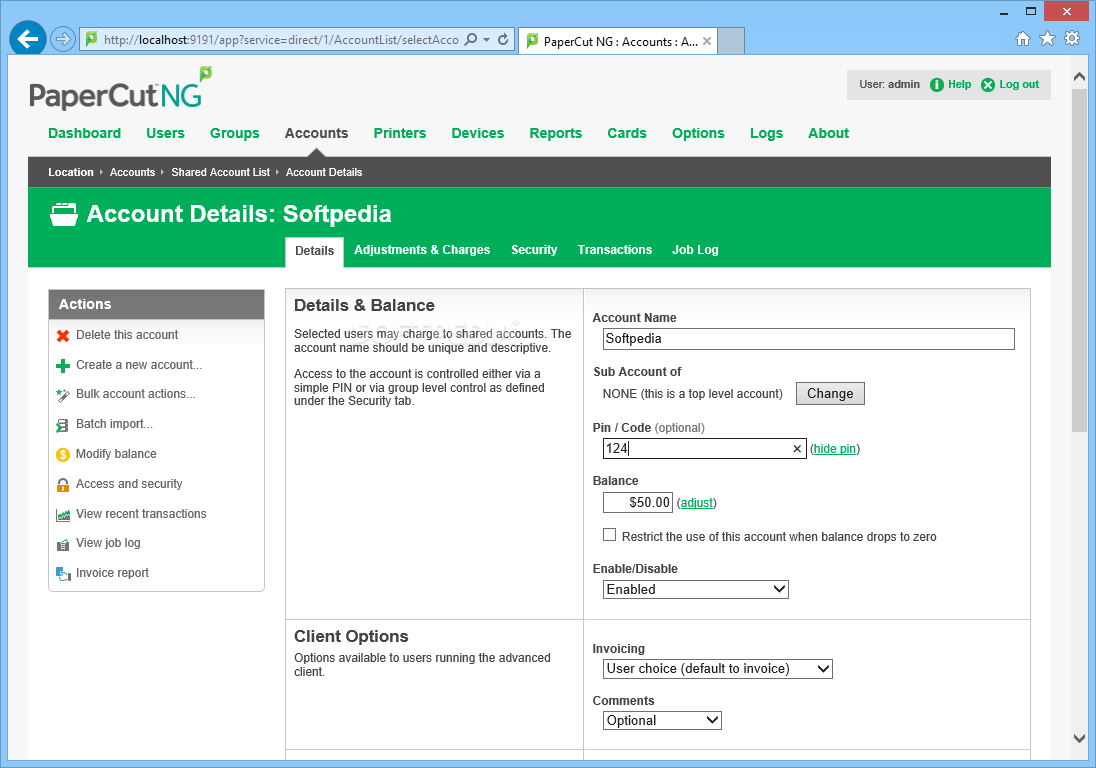Open the About menu
Screen dimensions: 1096x768
pos(828,133)
